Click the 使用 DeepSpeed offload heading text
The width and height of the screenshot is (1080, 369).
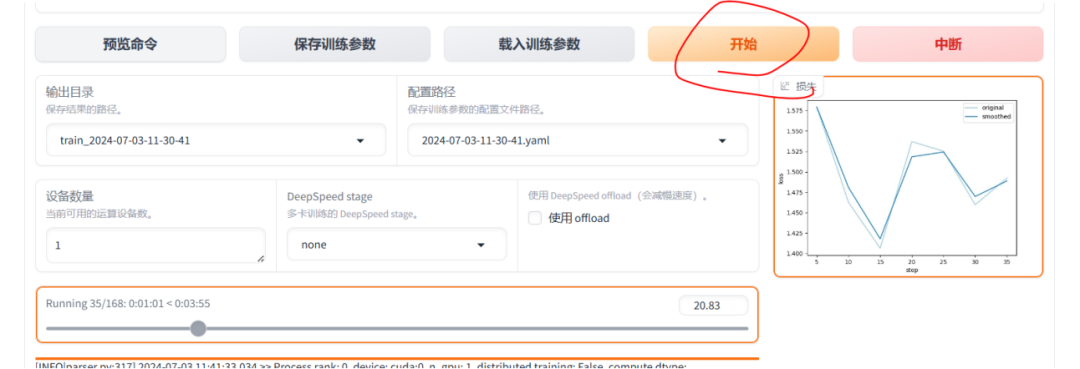tap(619, 196)
